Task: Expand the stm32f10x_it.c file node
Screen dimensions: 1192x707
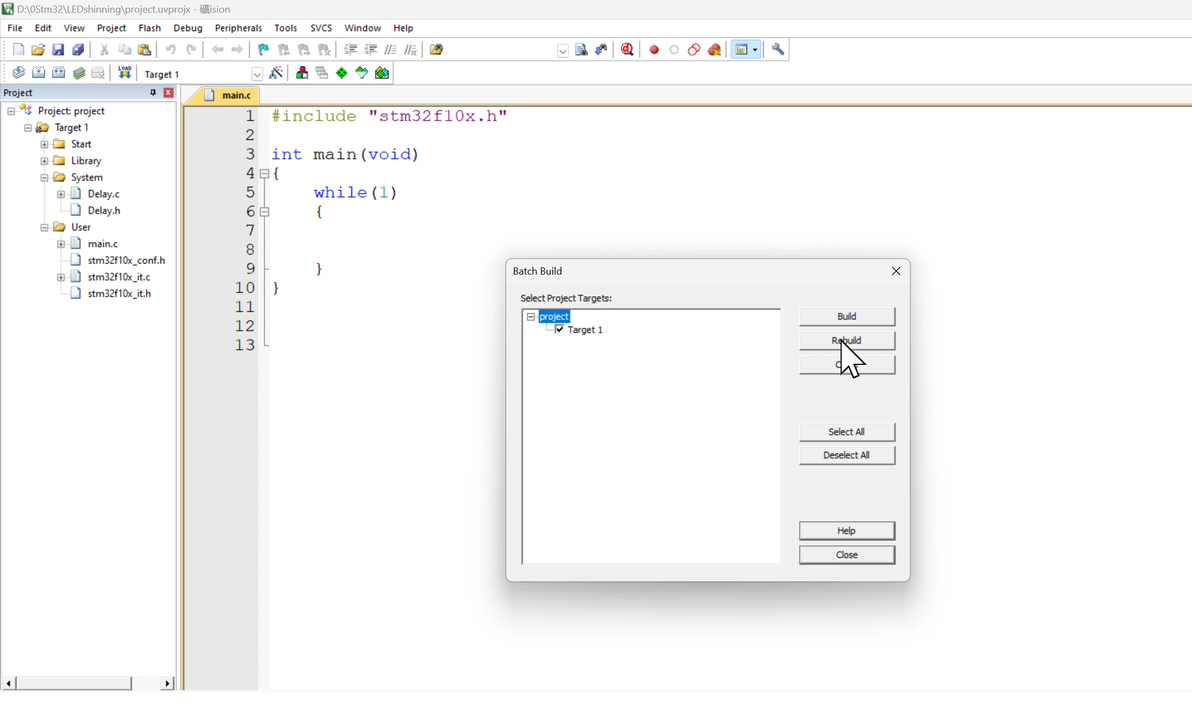Action: (x=61, y=277)
